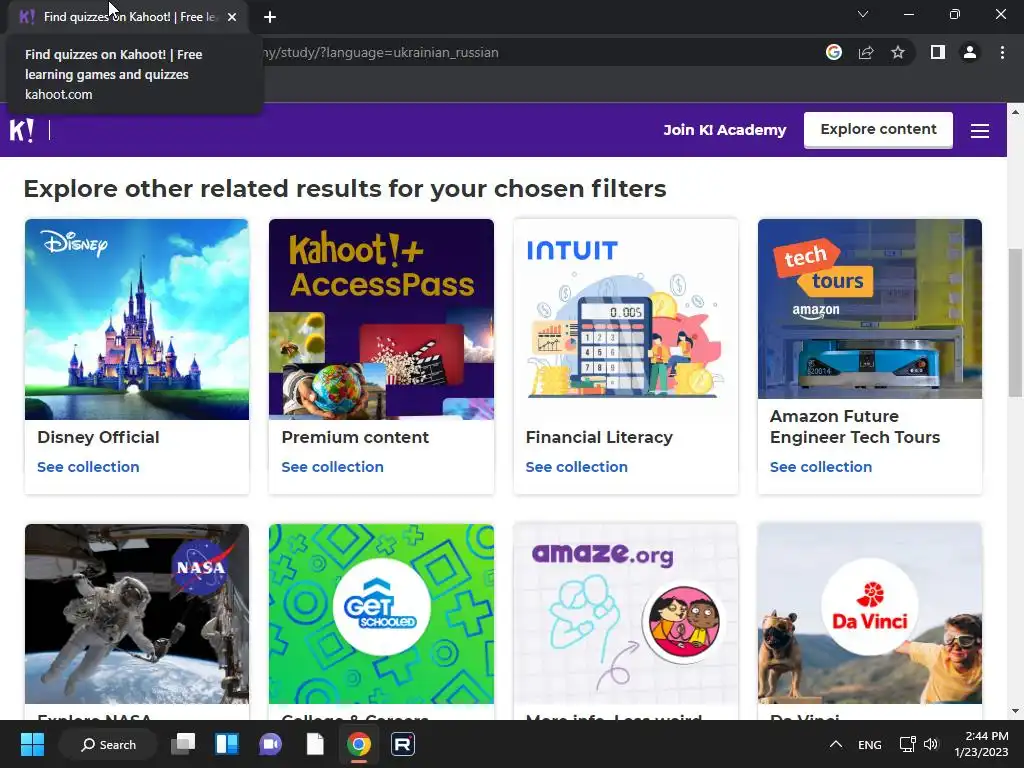
Task: Open the Chat app on taskbar
Action: (270, 744)
